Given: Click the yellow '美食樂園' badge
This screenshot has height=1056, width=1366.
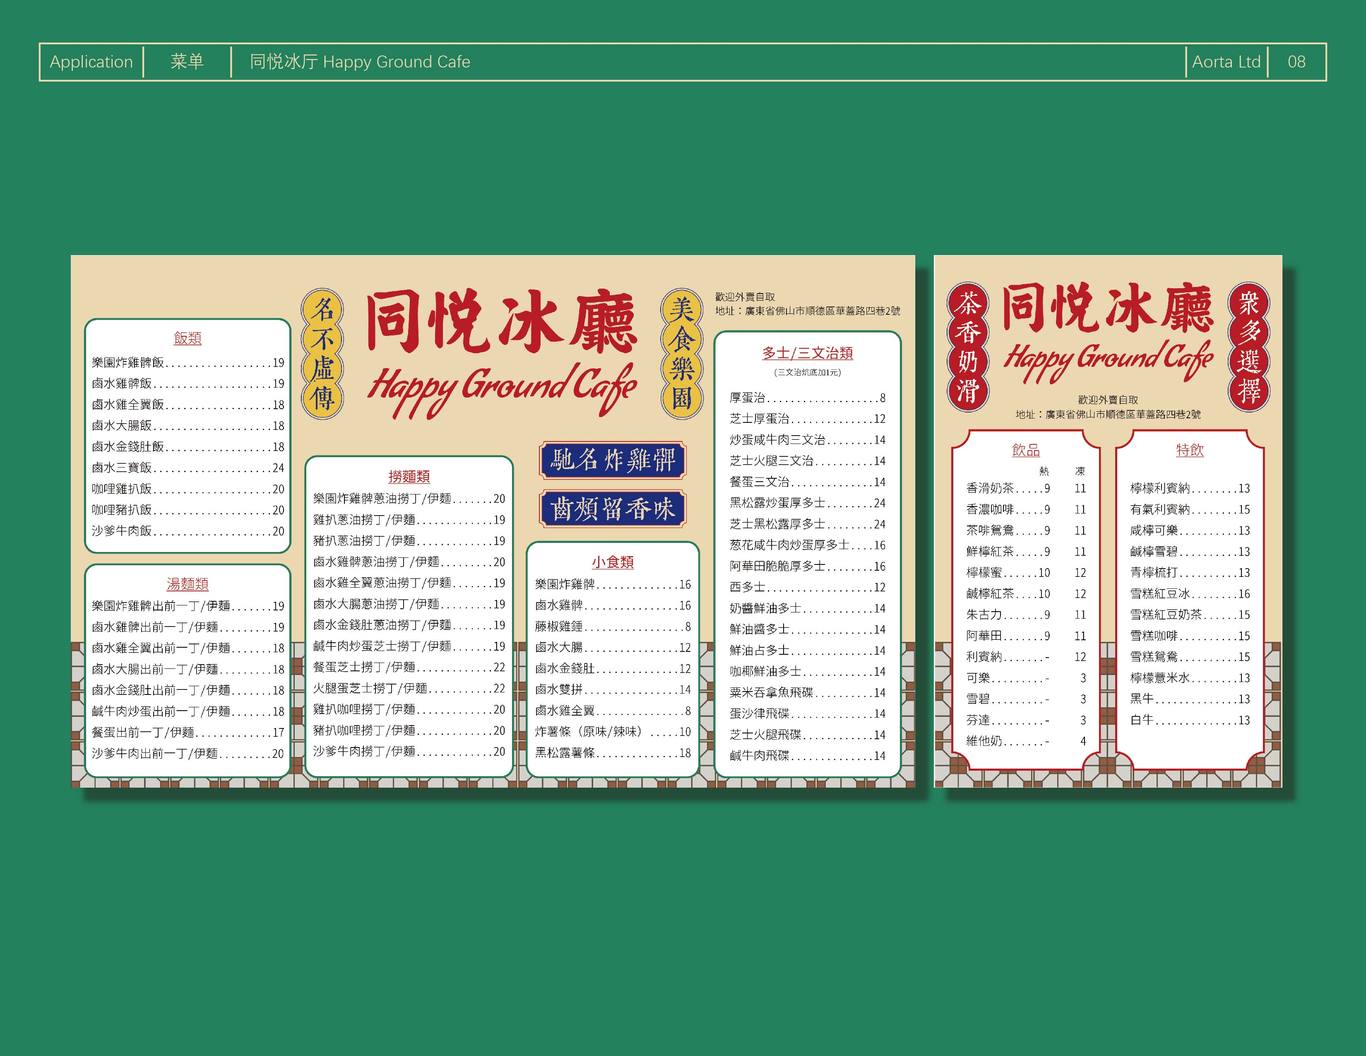Looking at the screenshot, I should click(682, 354).
